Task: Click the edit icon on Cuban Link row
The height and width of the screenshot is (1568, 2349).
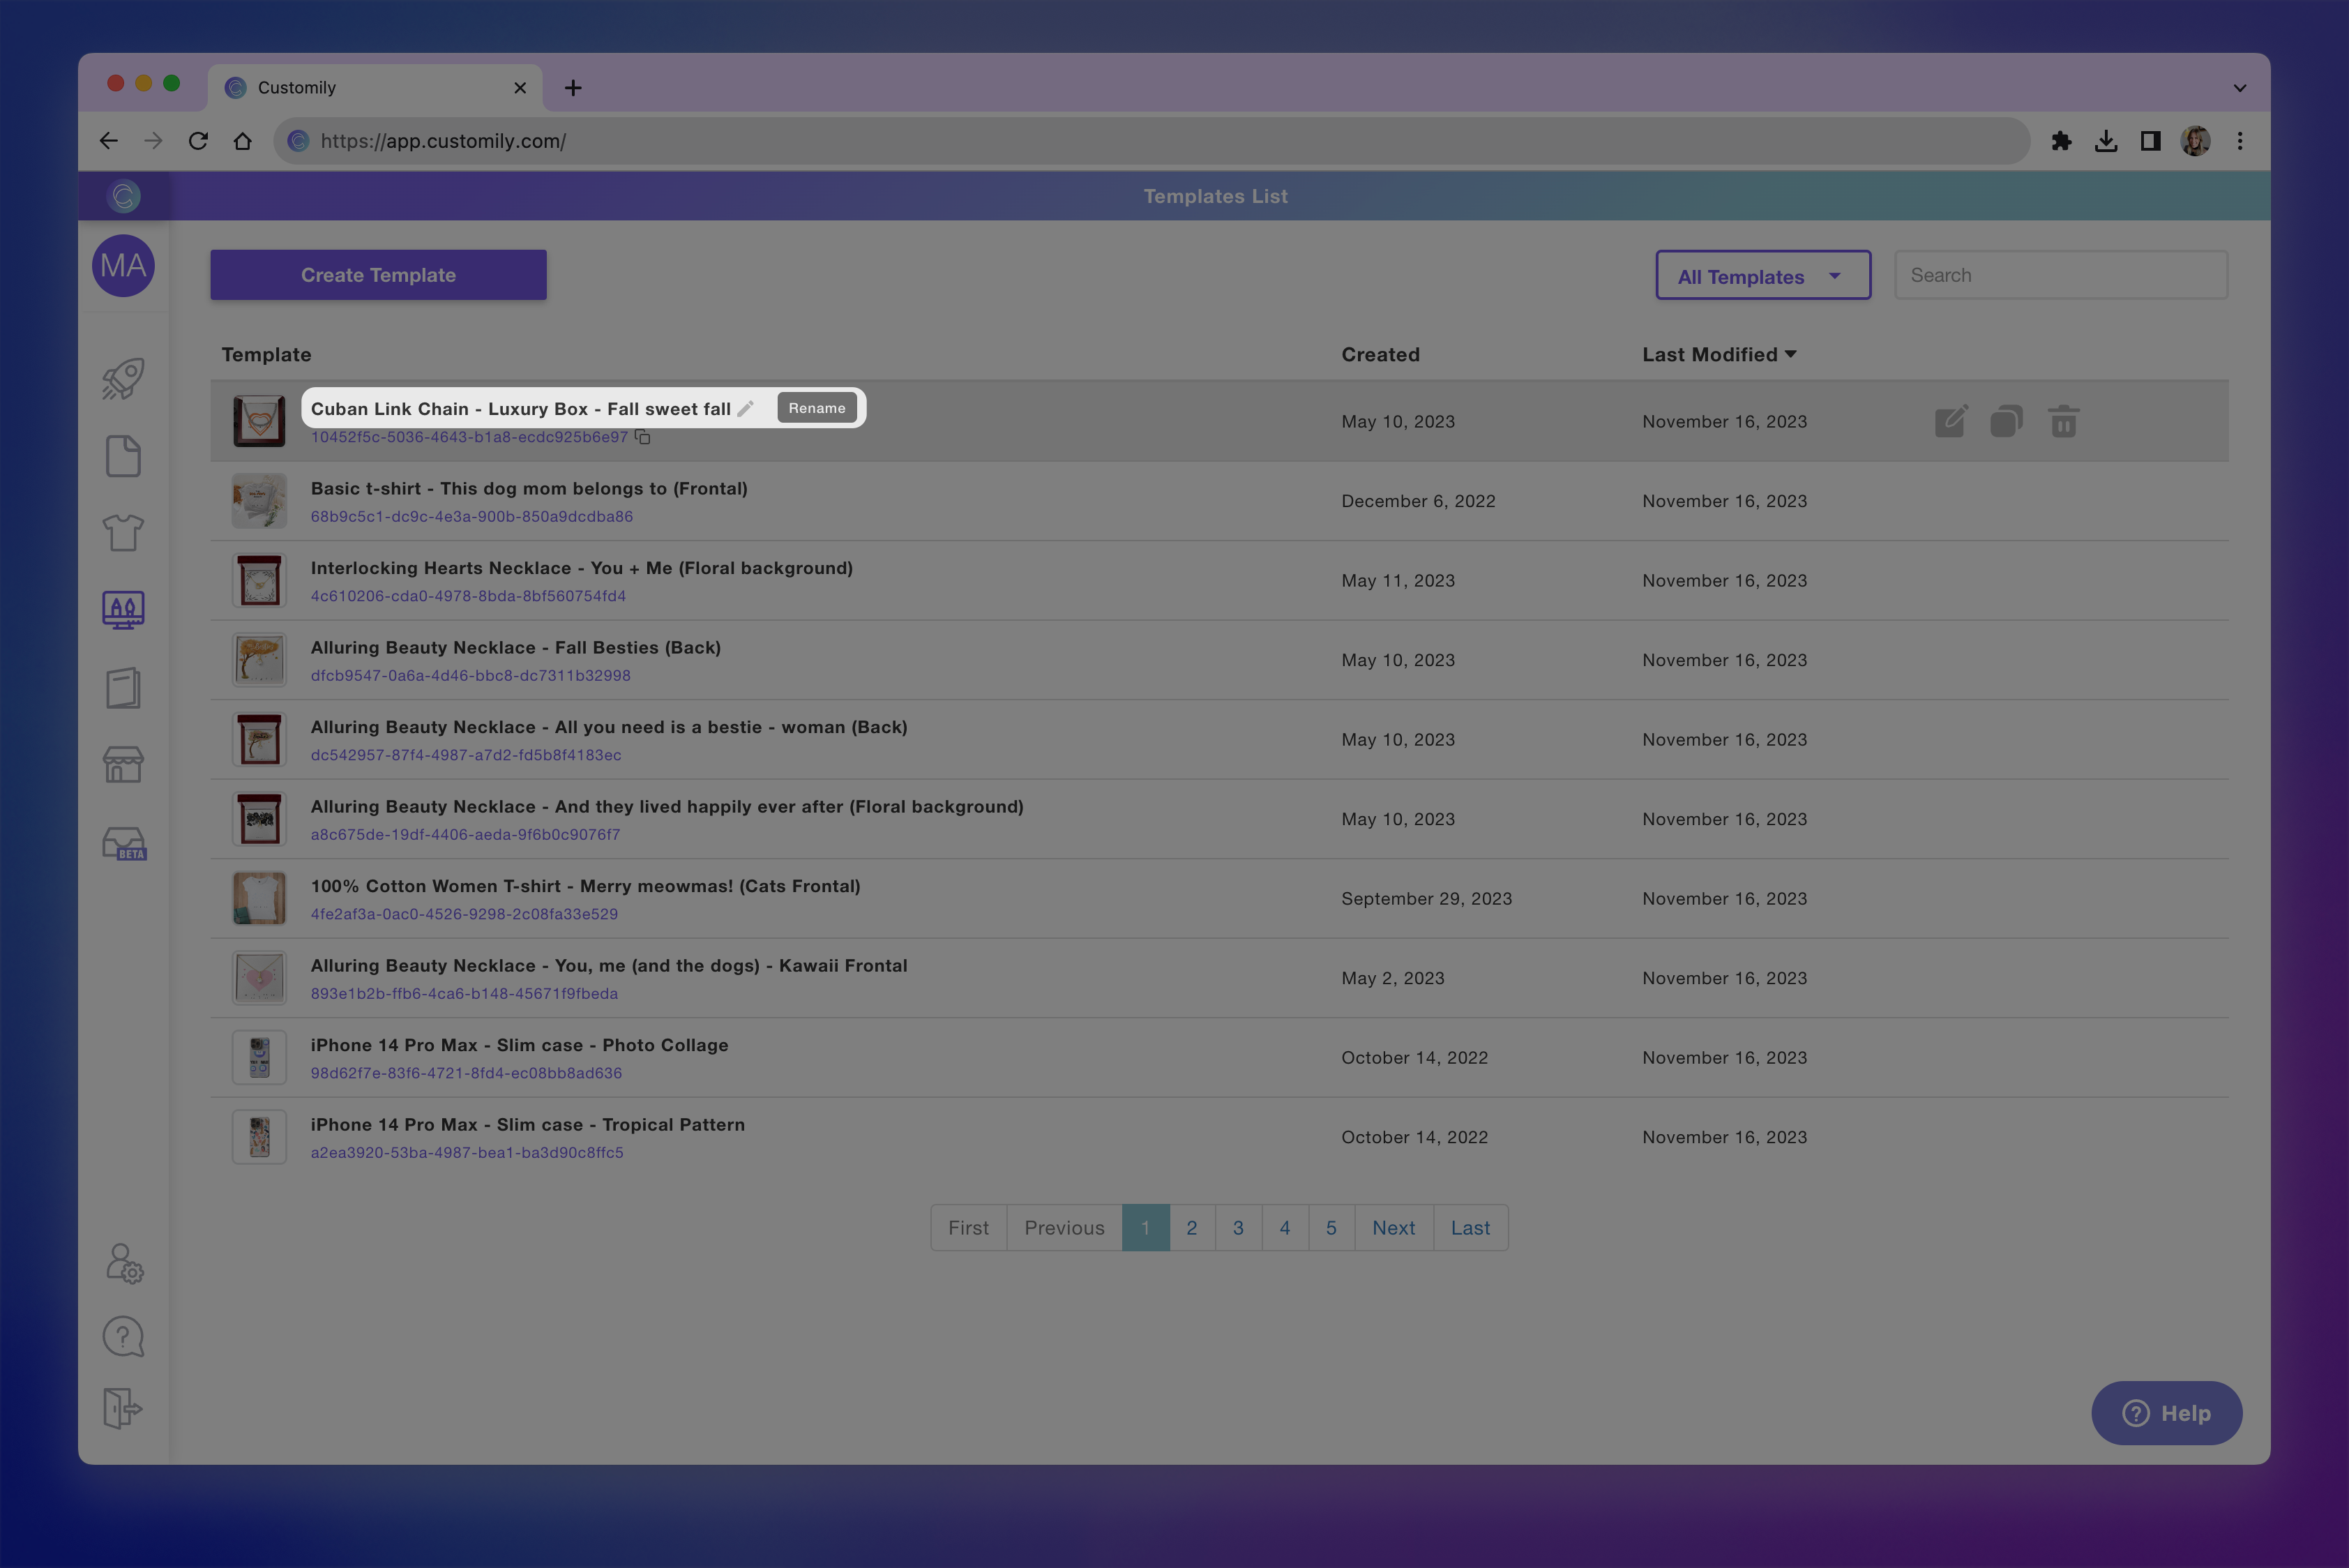Action: click(1950, 422)
